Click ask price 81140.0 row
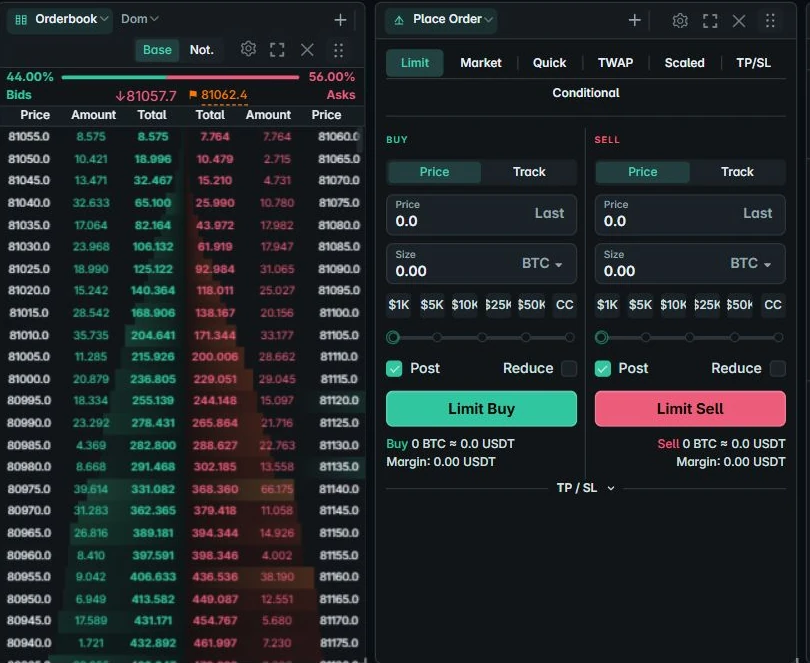The height and width of the screenshot is (663, 810). (274, 489)
